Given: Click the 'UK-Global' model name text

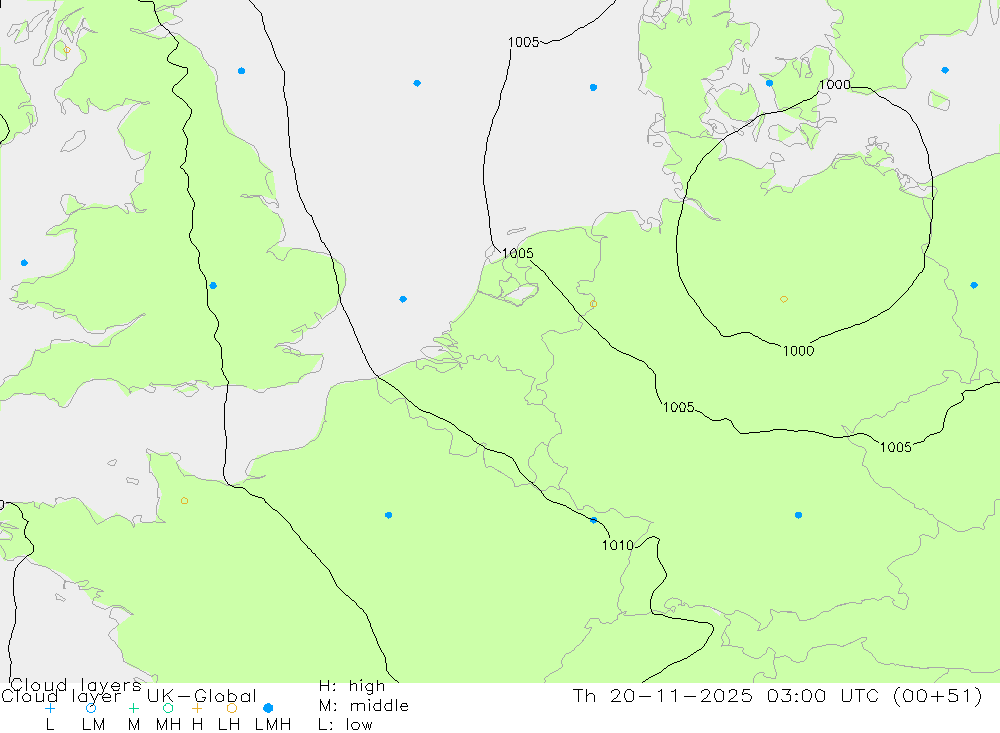Looking at the screenshot, I should point(202,696).
